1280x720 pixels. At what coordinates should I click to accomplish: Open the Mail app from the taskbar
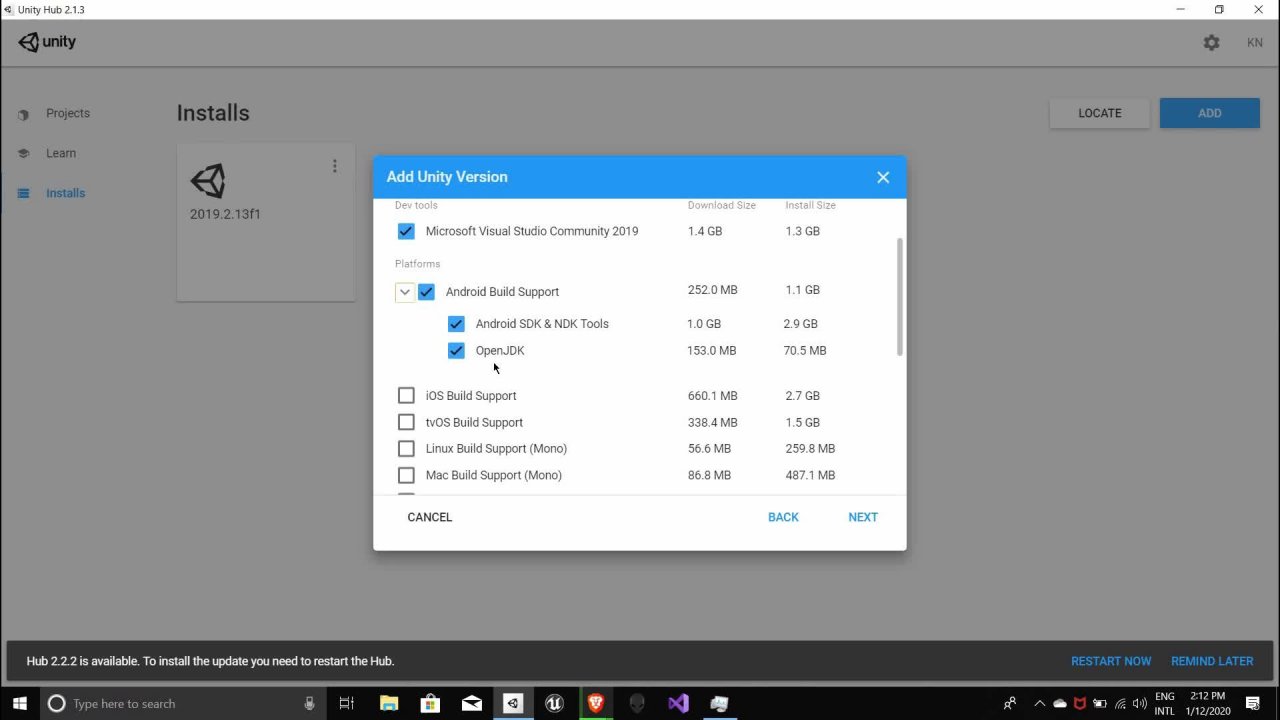(x=472, y=704)
